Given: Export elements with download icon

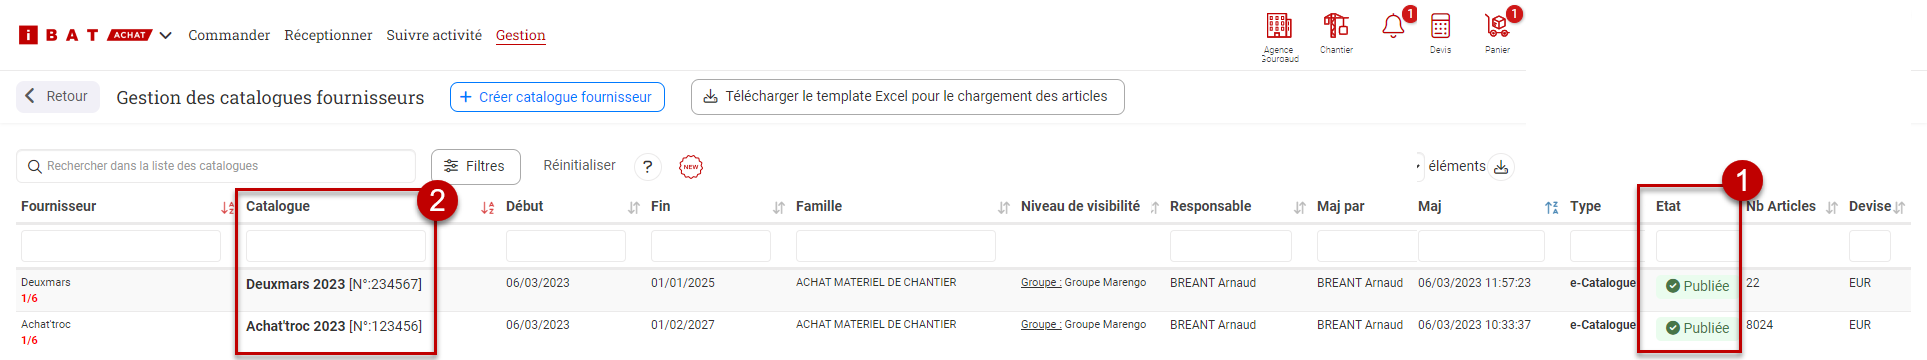Looking at the screenshot, I should (x=1501, y=167).
